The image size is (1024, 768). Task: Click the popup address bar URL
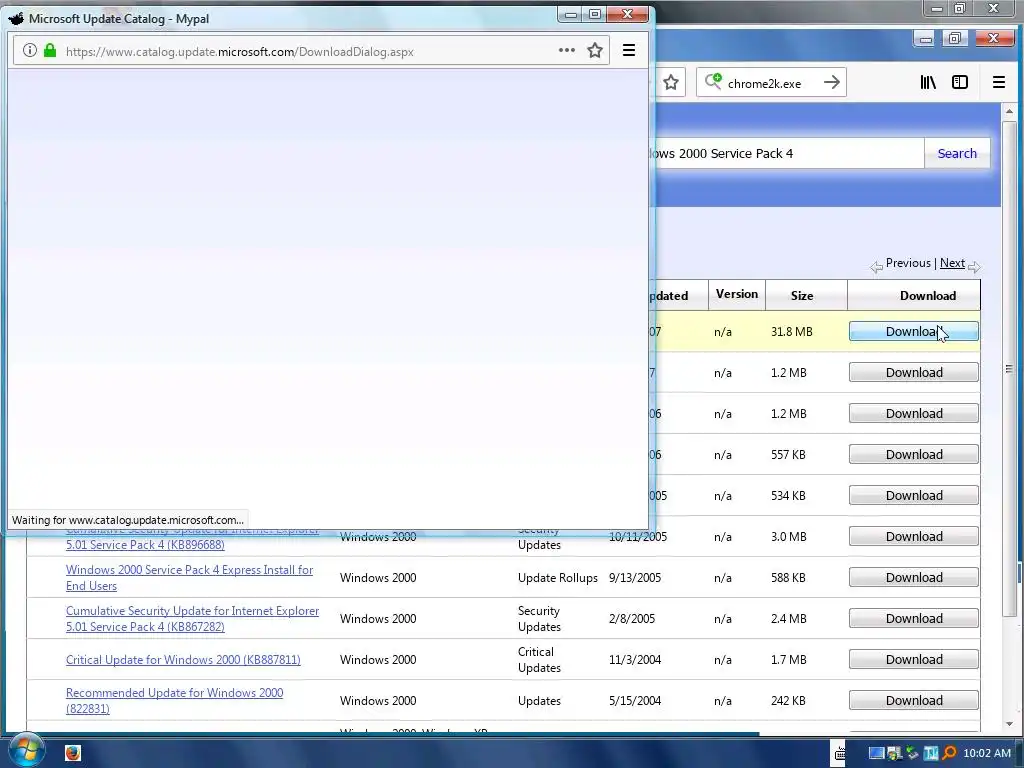[240, 52]
